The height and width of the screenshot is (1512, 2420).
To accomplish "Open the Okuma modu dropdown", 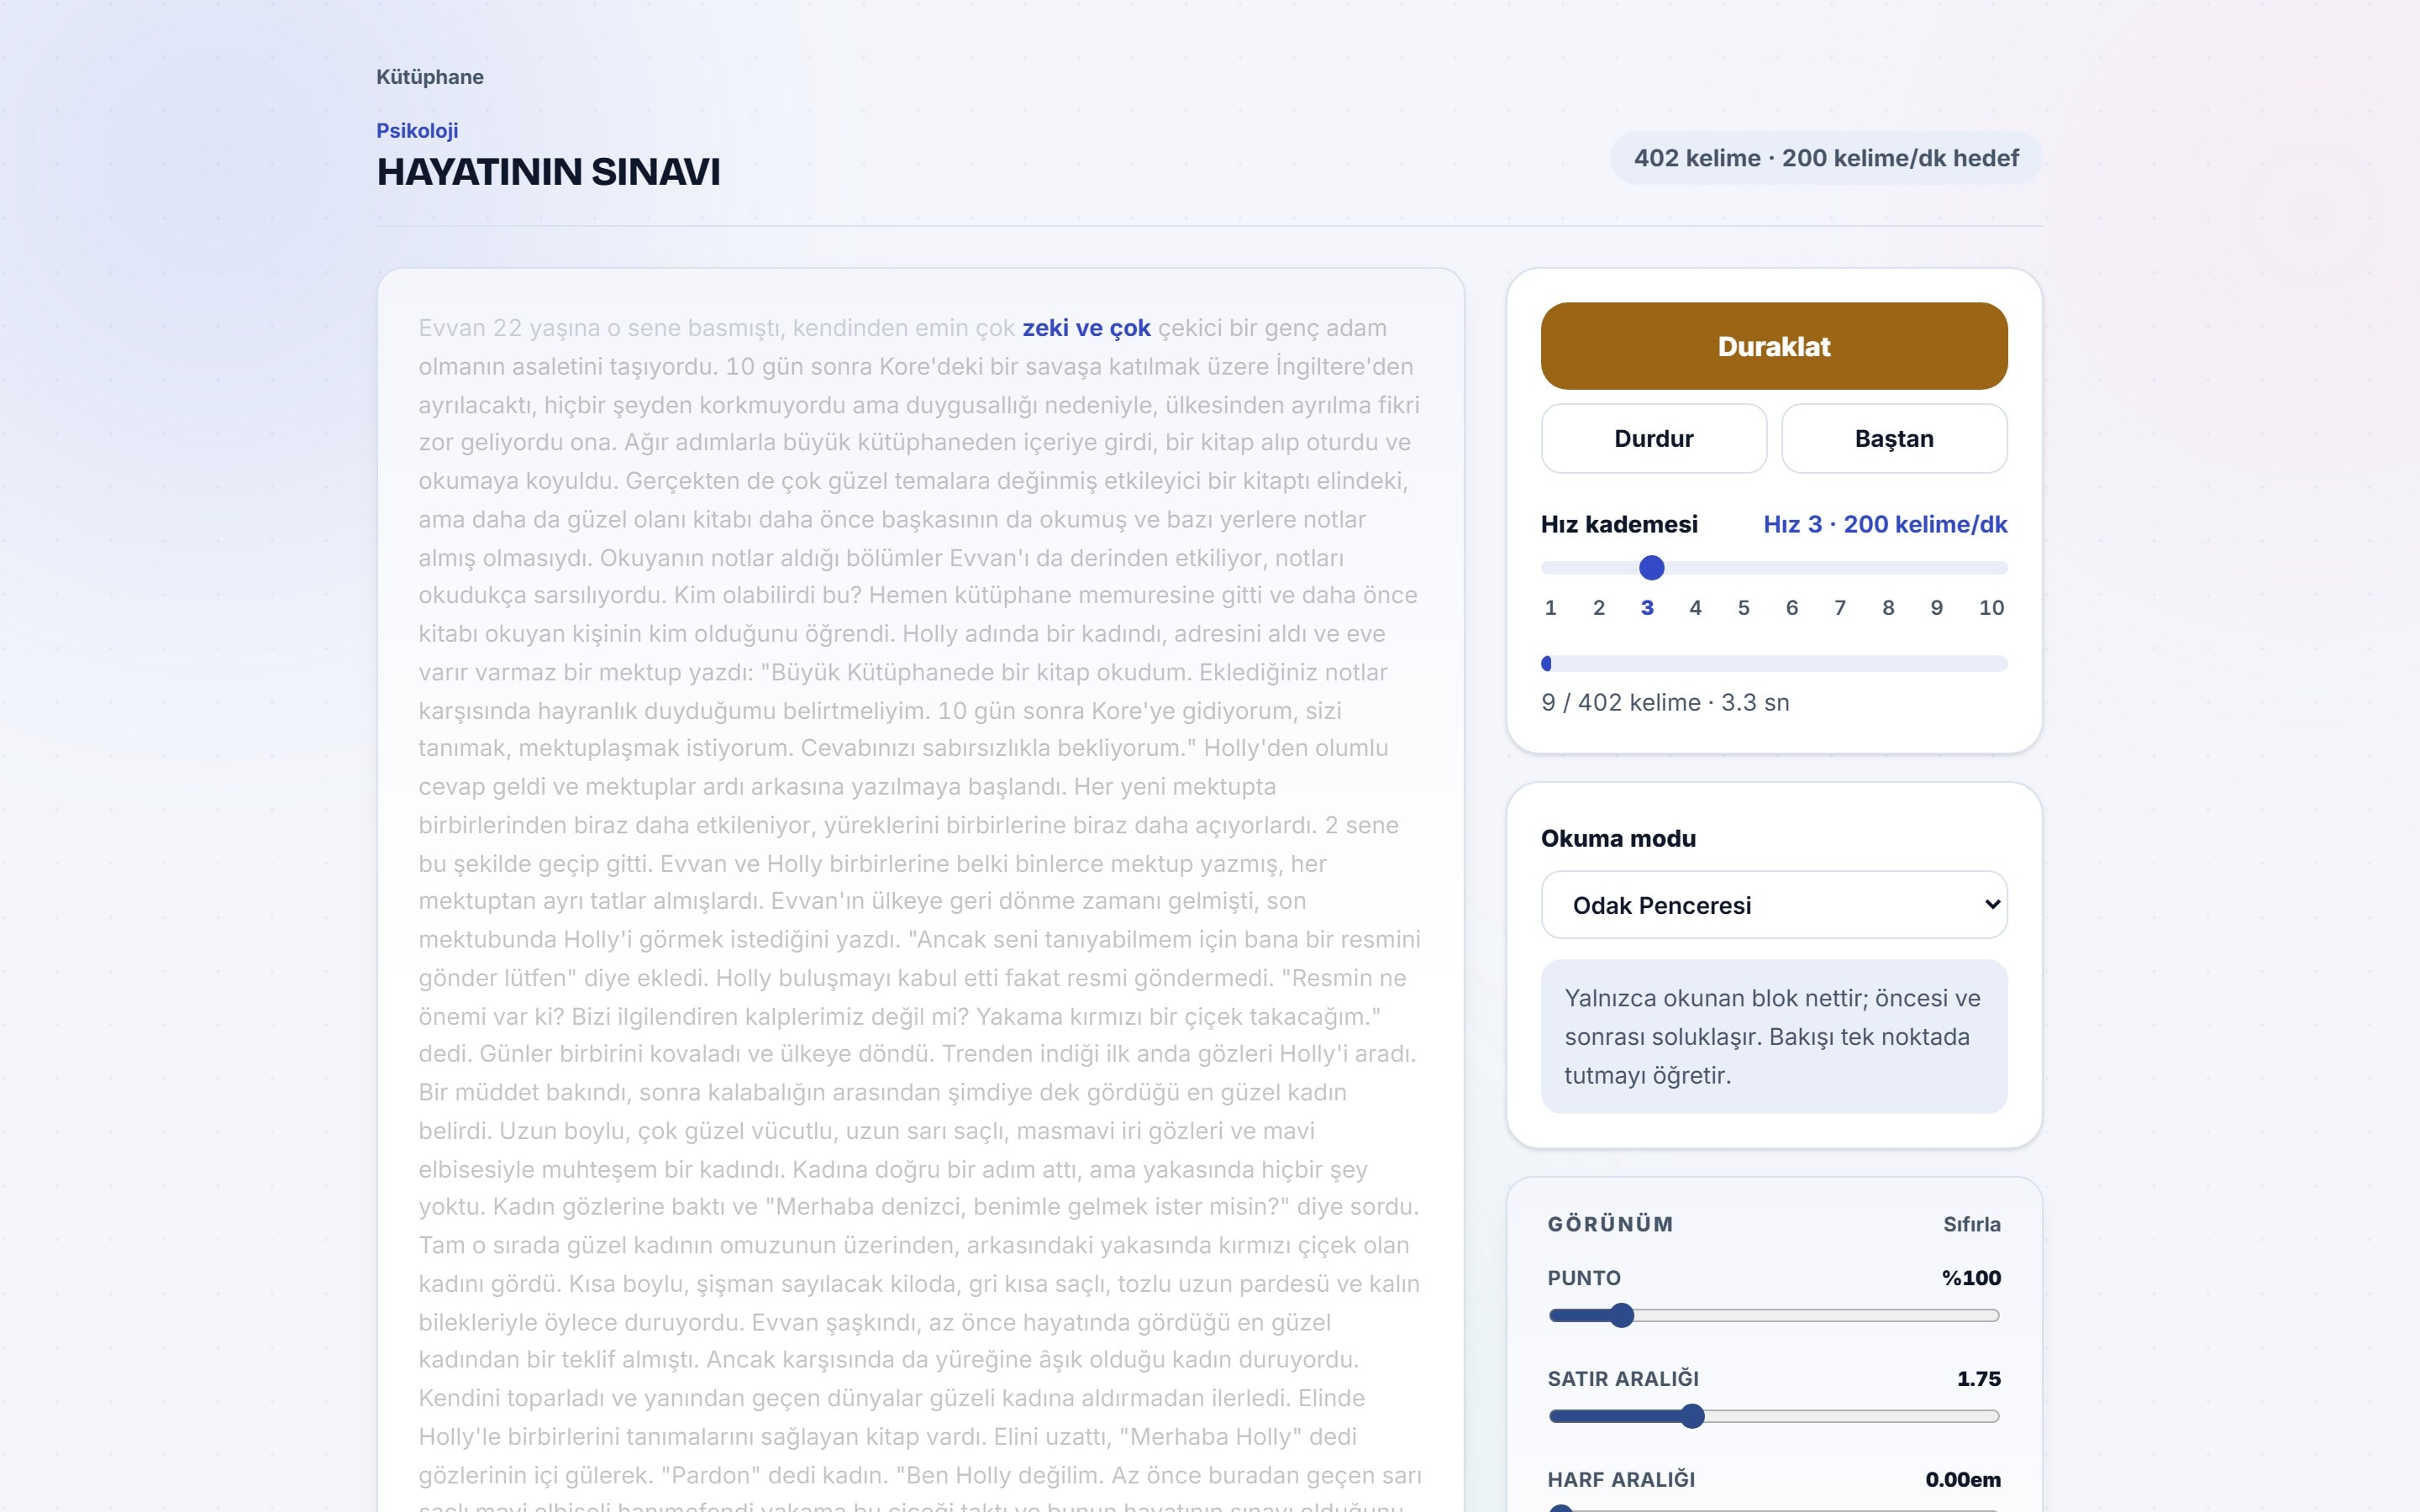I will click(x=1773, y=905).
